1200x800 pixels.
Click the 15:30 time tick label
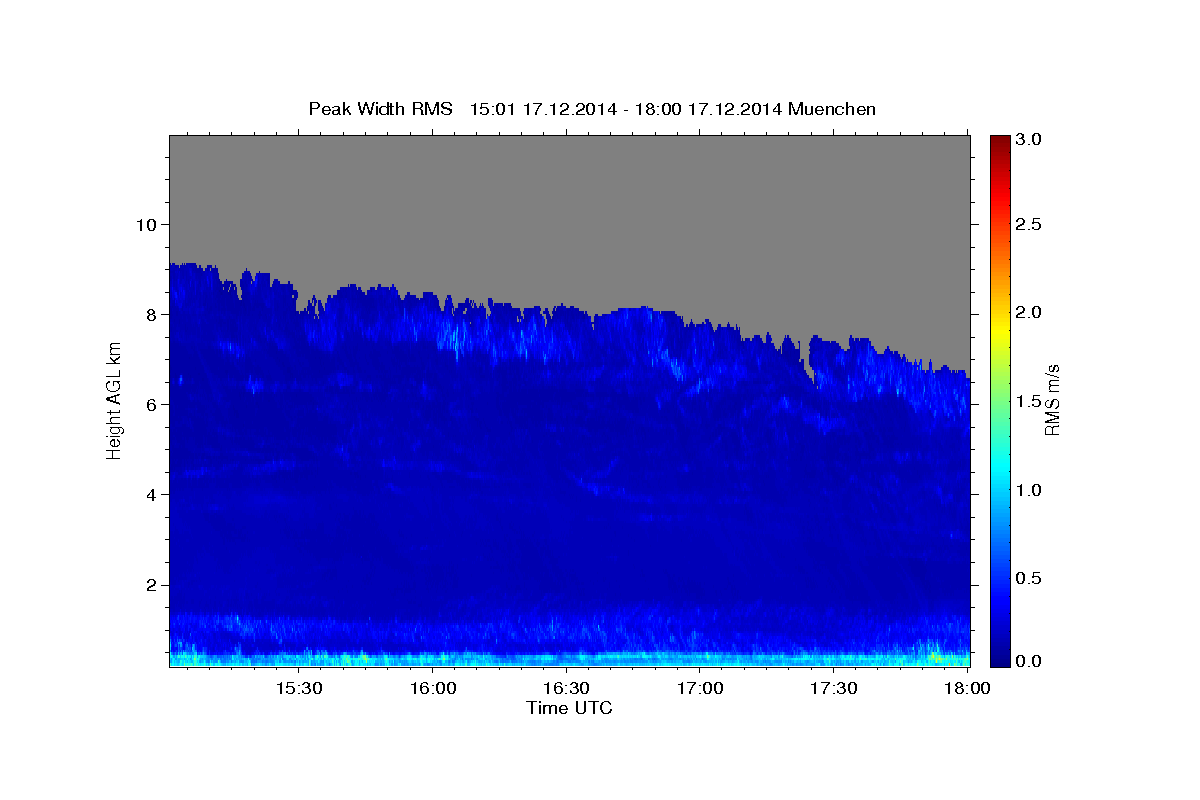click(298, 689)
